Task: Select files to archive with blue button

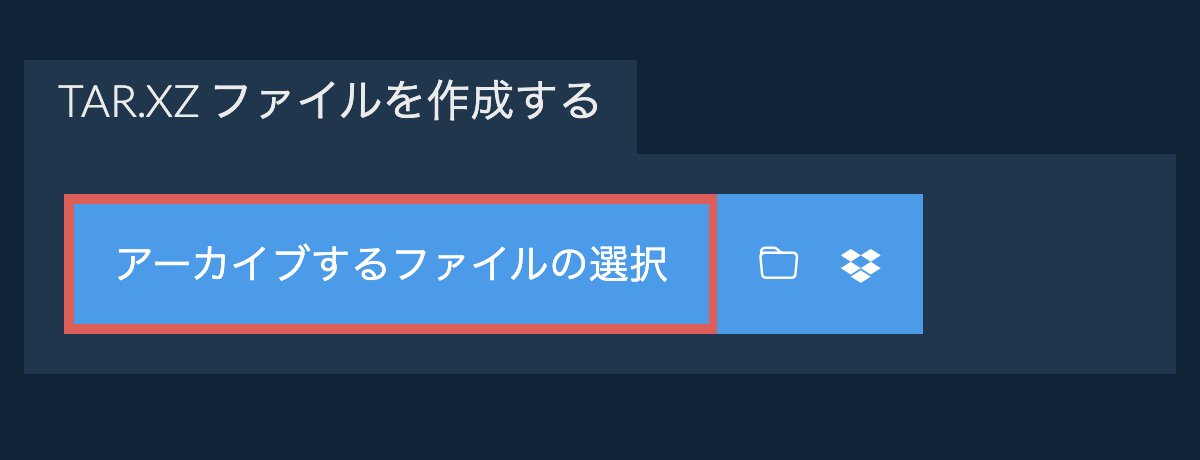Action: pos(391,264)
